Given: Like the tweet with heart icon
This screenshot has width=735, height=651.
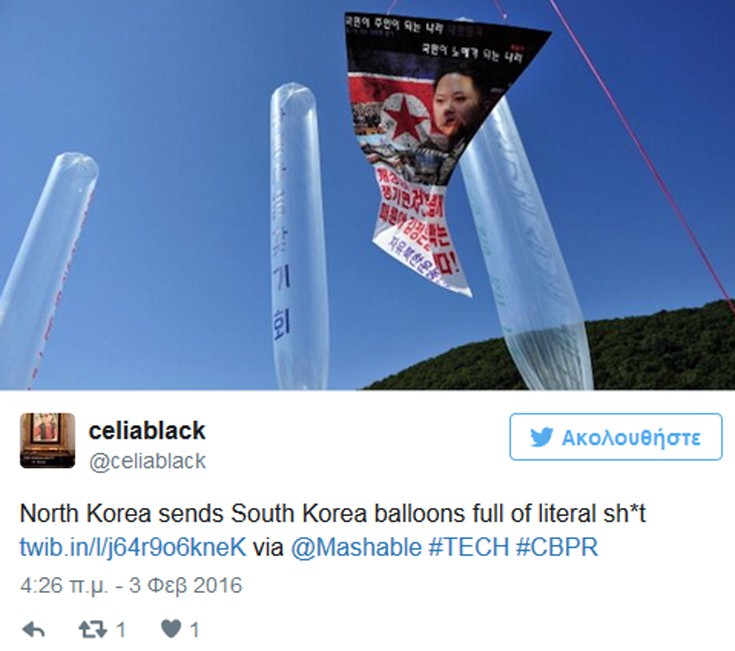Looking at the screenshot, I should (171, 629).
